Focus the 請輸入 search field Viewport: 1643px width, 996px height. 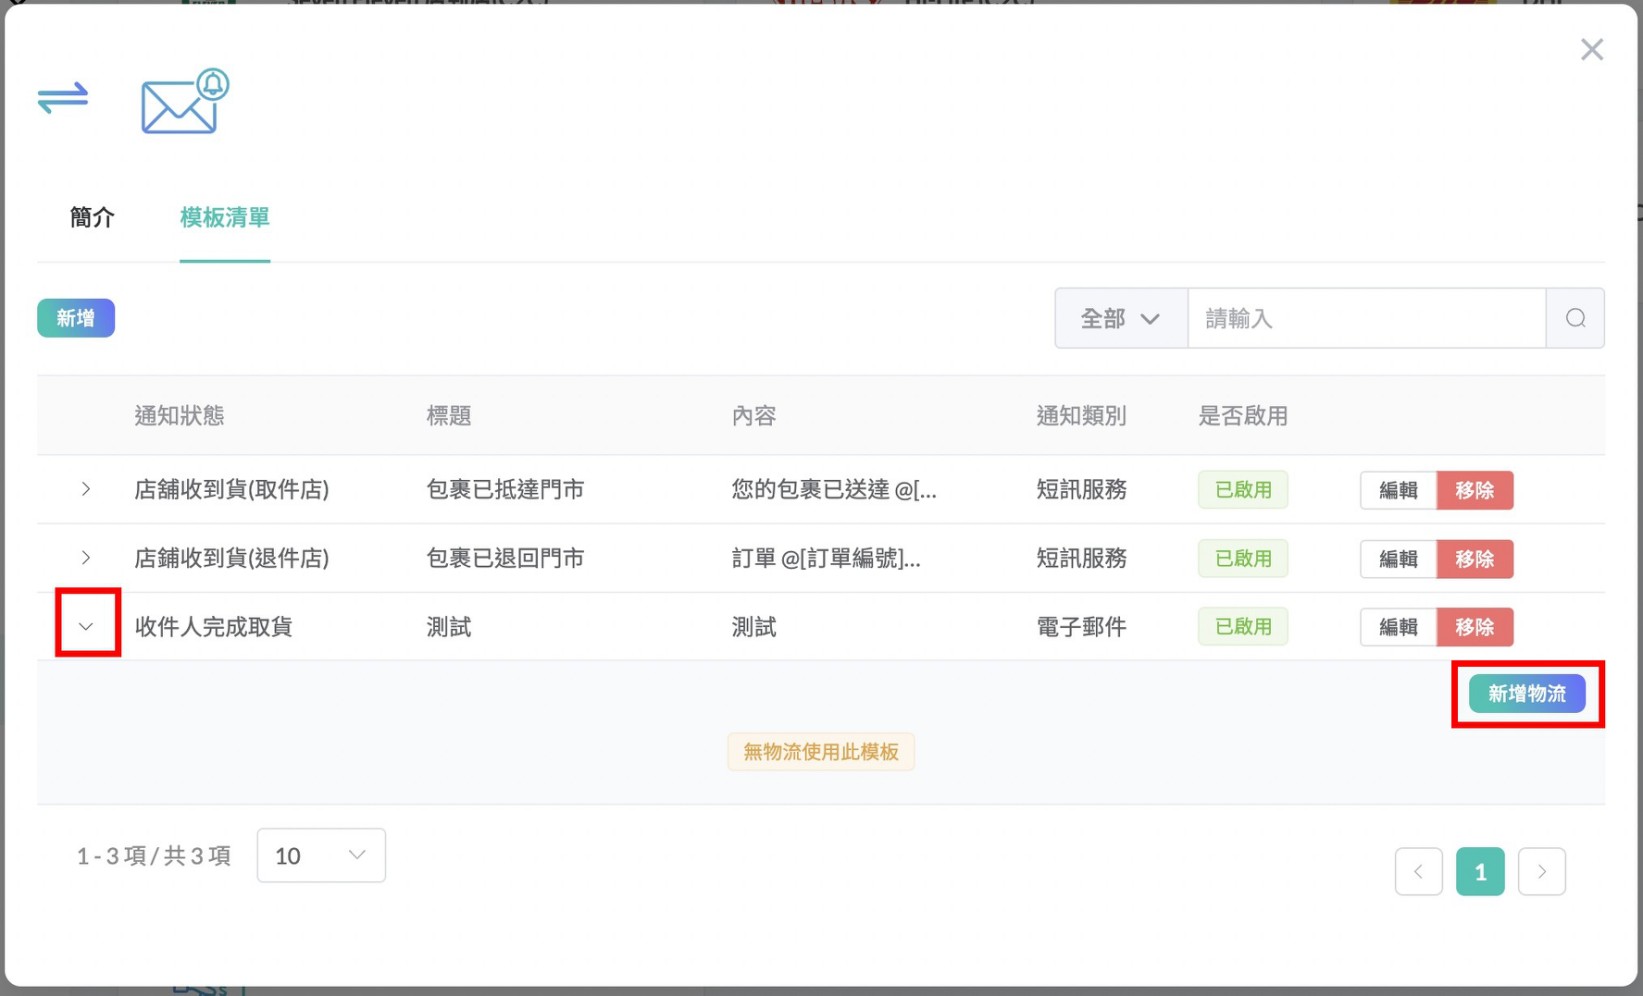coord(1365,318)
